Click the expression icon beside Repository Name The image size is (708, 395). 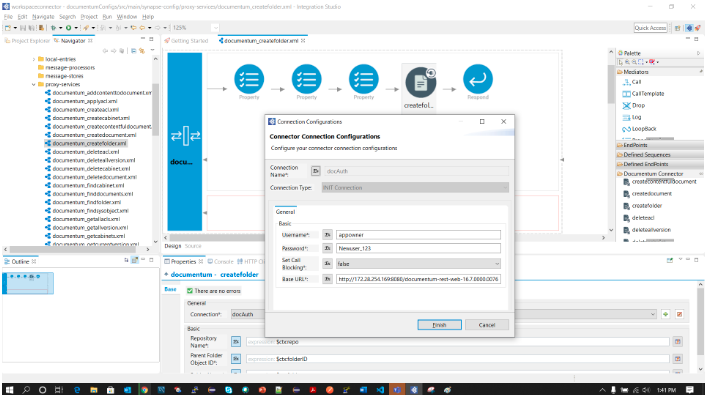236,342
